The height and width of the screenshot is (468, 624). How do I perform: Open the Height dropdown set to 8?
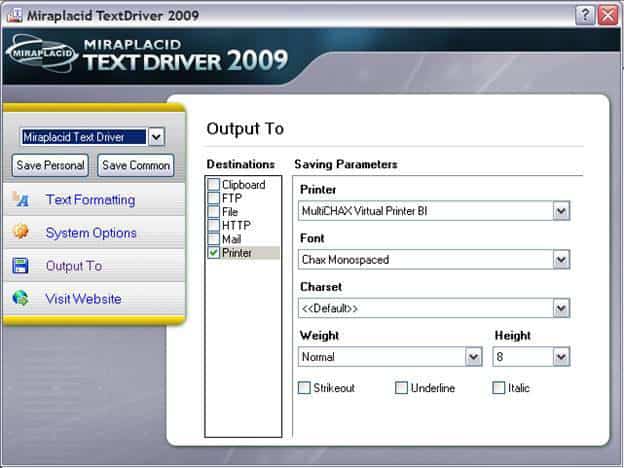(561, 357)
